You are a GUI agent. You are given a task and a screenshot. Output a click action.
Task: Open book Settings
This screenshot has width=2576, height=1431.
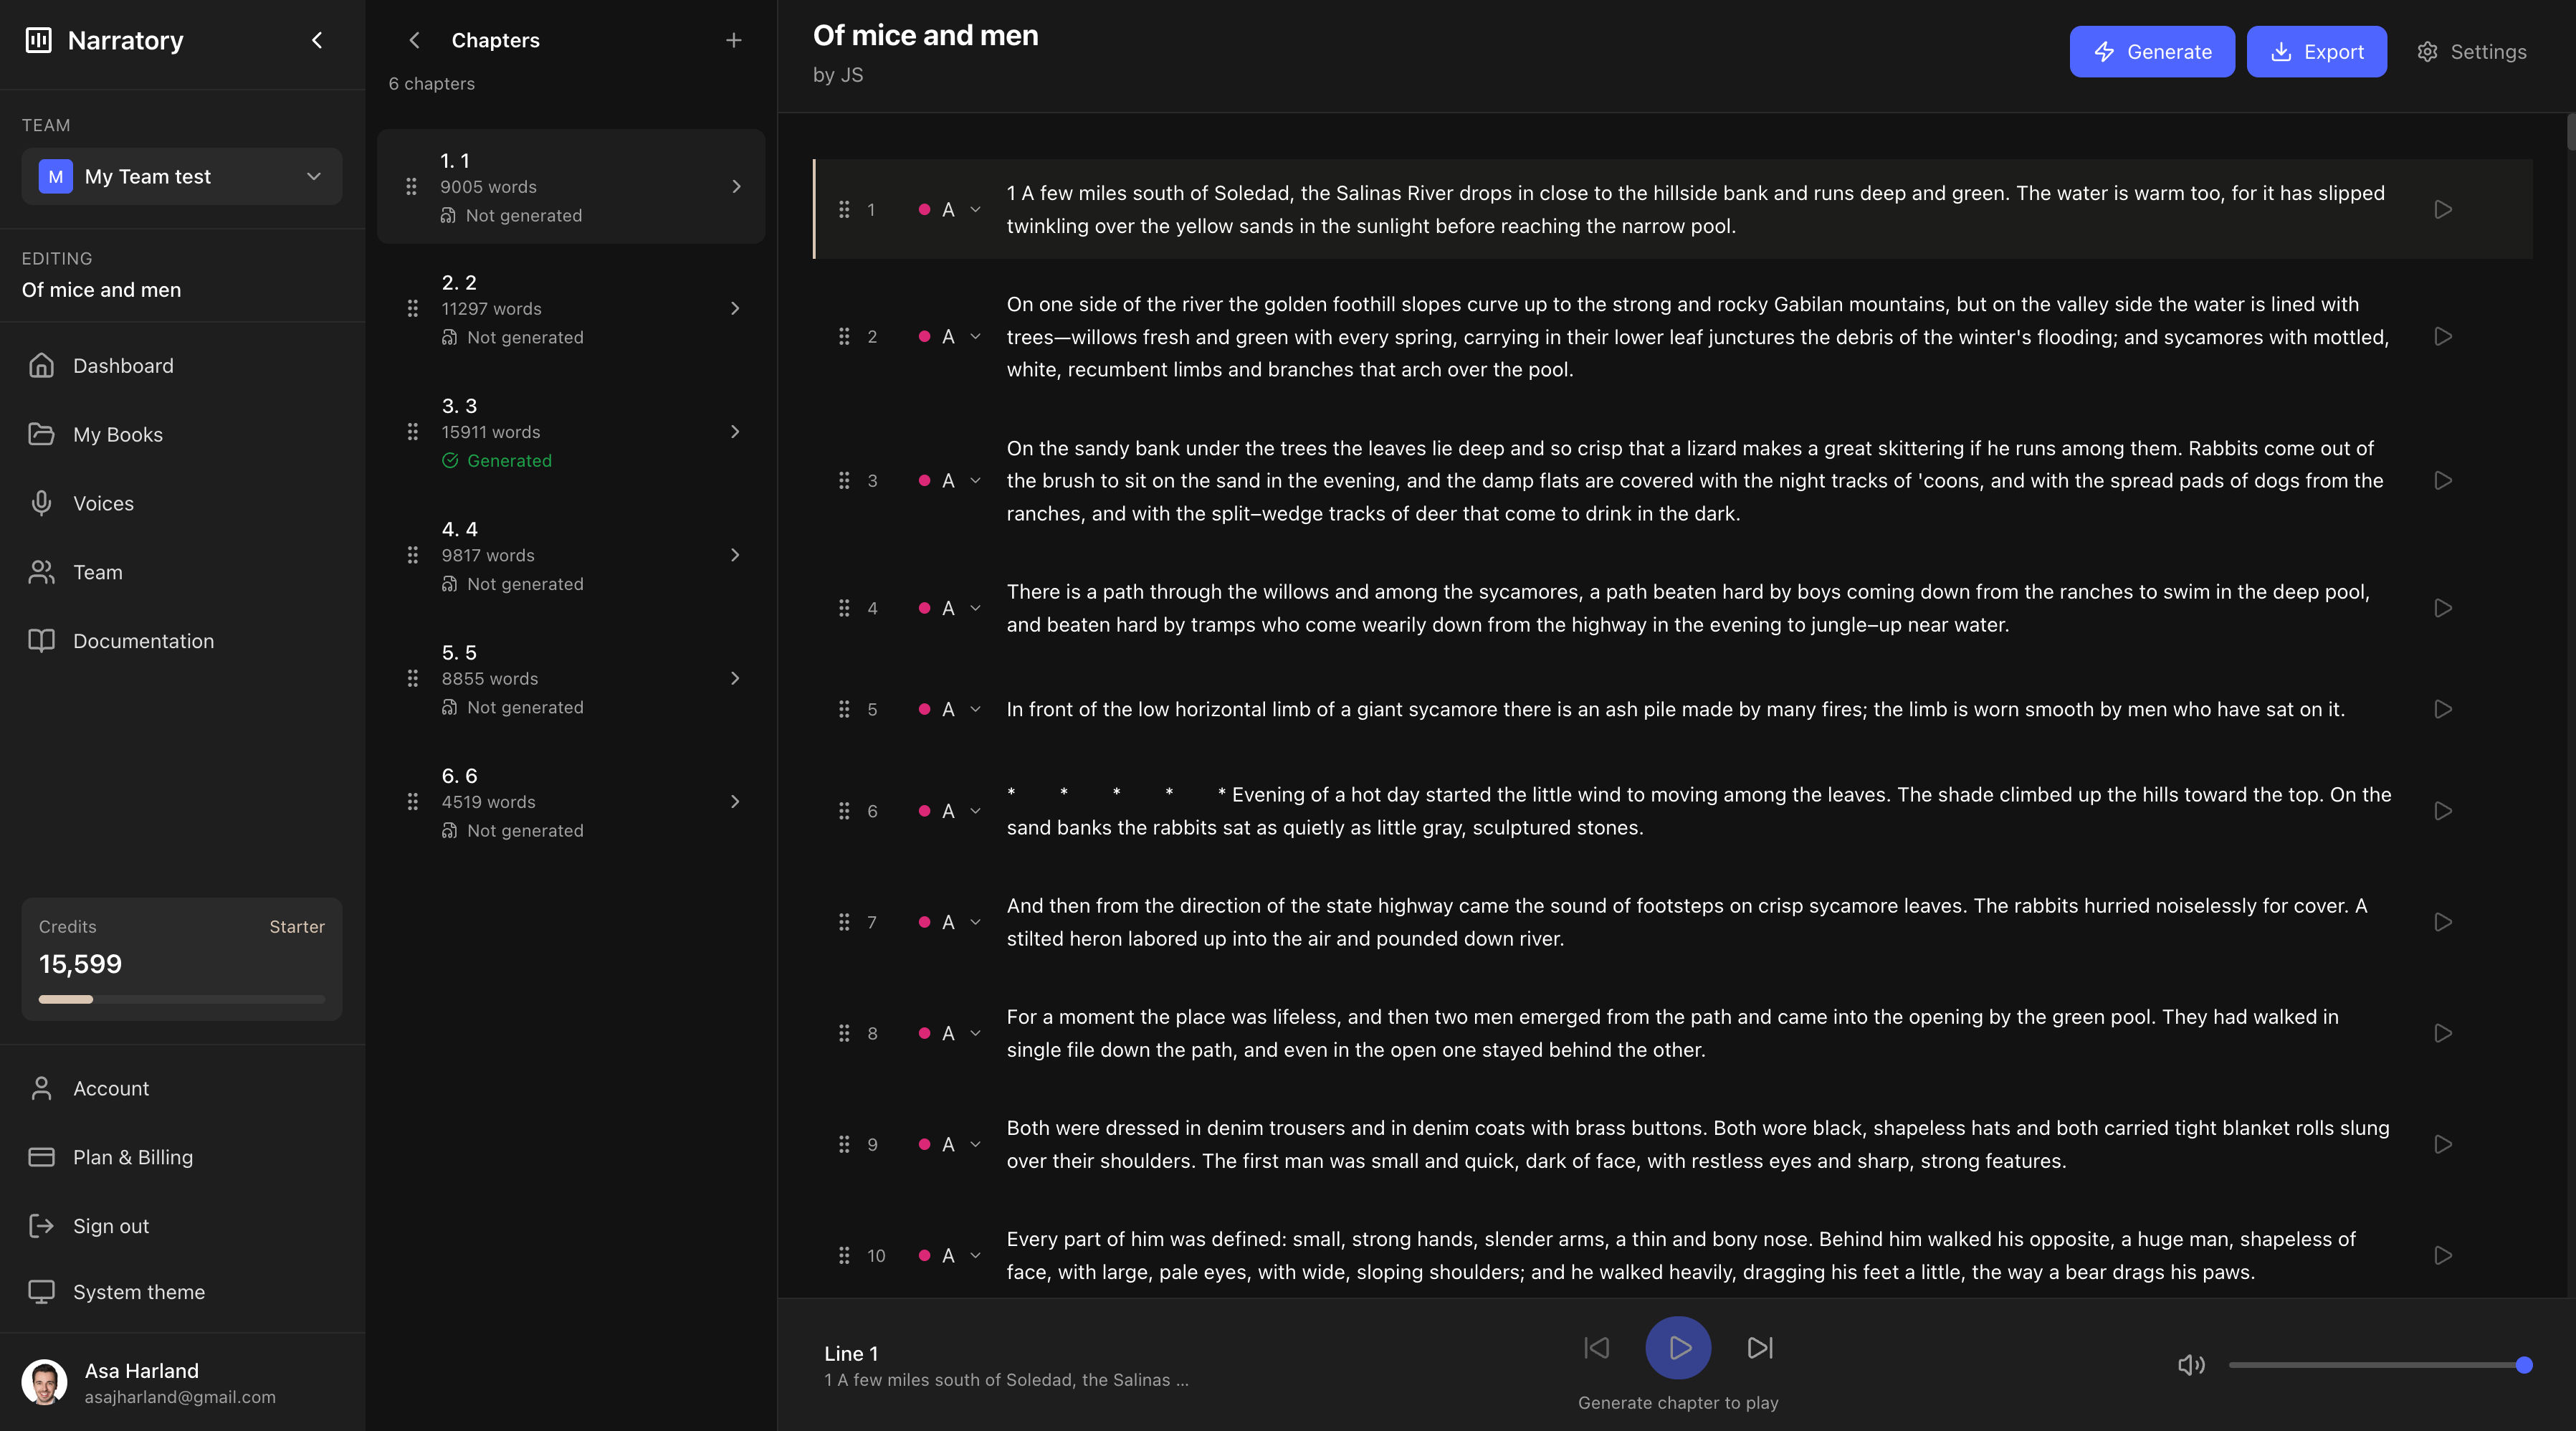[2471, 52]
